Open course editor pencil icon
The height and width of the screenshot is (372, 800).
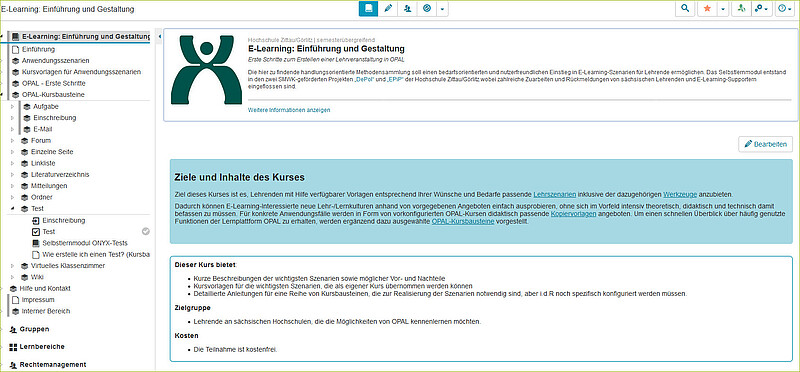(x=388, y=8)
